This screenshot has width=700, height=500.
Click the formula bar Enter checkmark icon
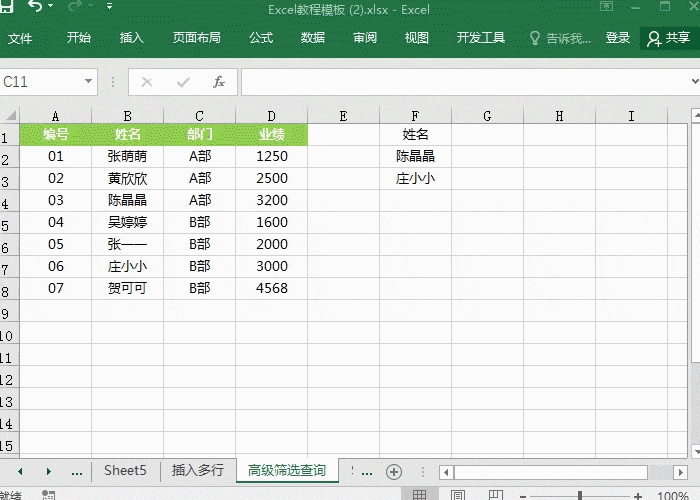coord(183,82)
